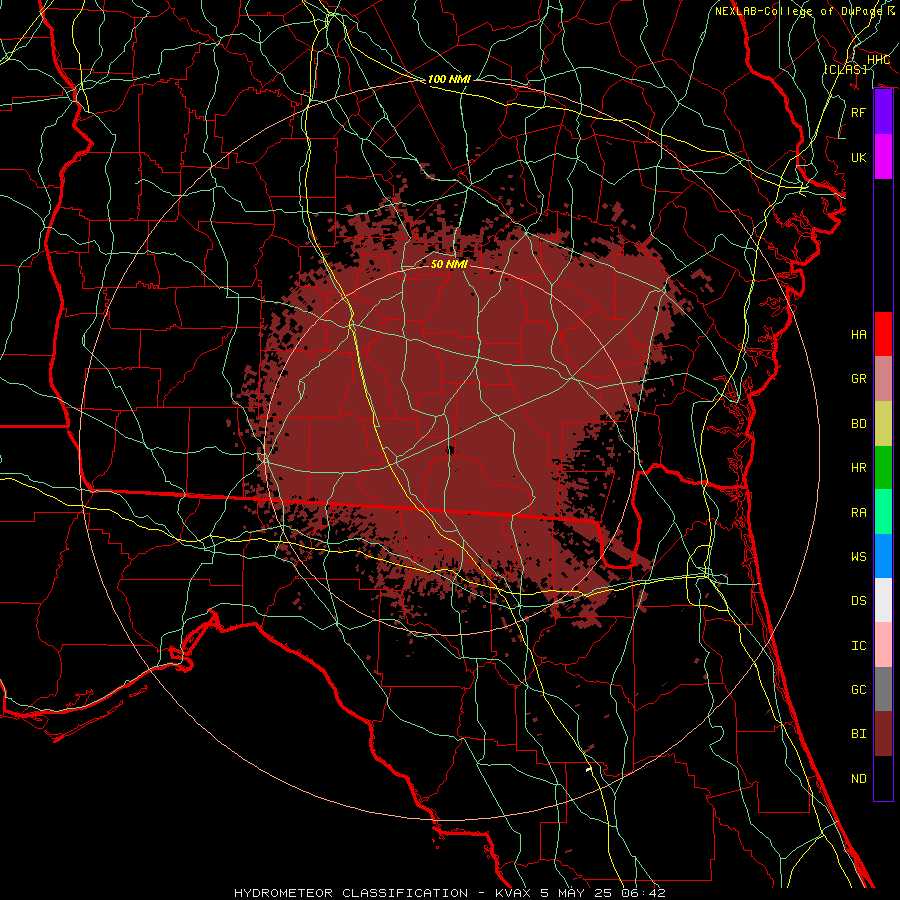Click the RA light green legend swatch

tap(883, 512)
